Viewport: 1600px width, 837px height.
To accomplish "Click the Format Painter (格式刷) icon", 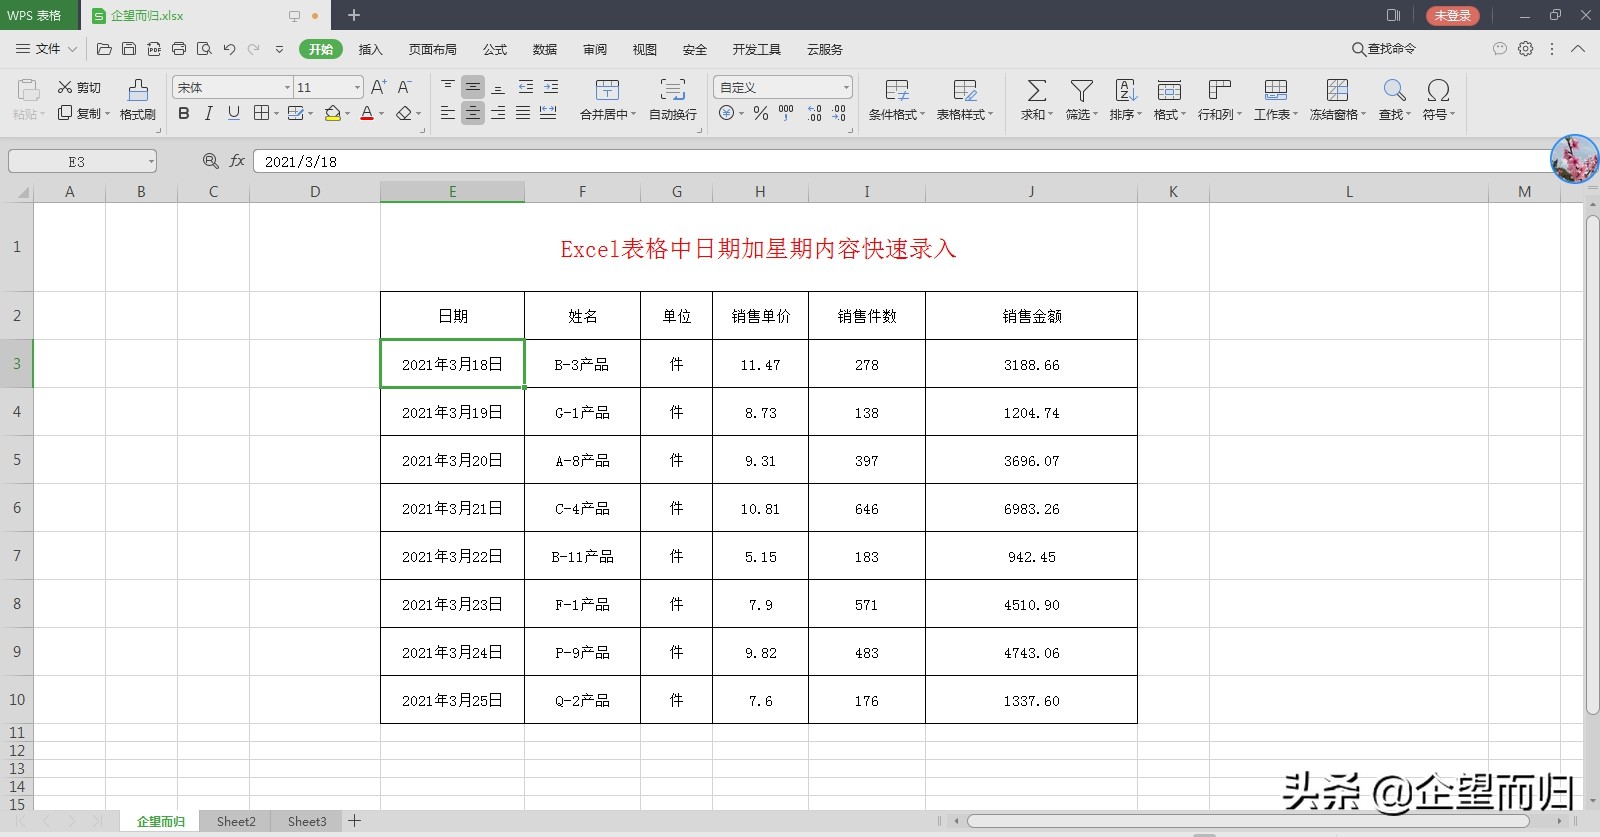I will 138,90.
